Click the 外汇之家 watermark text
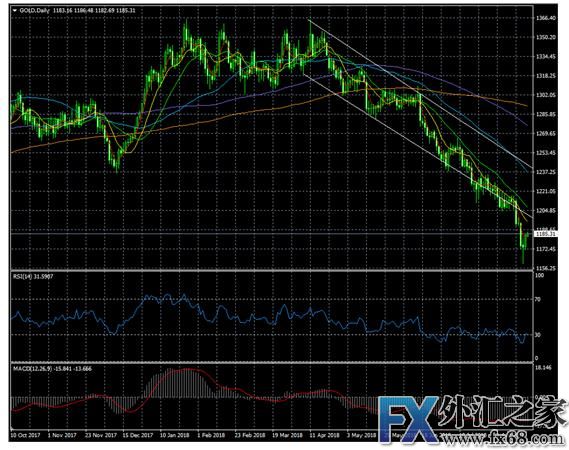Image resolution: width=569 pixels, height=450 pixels. 502,414
